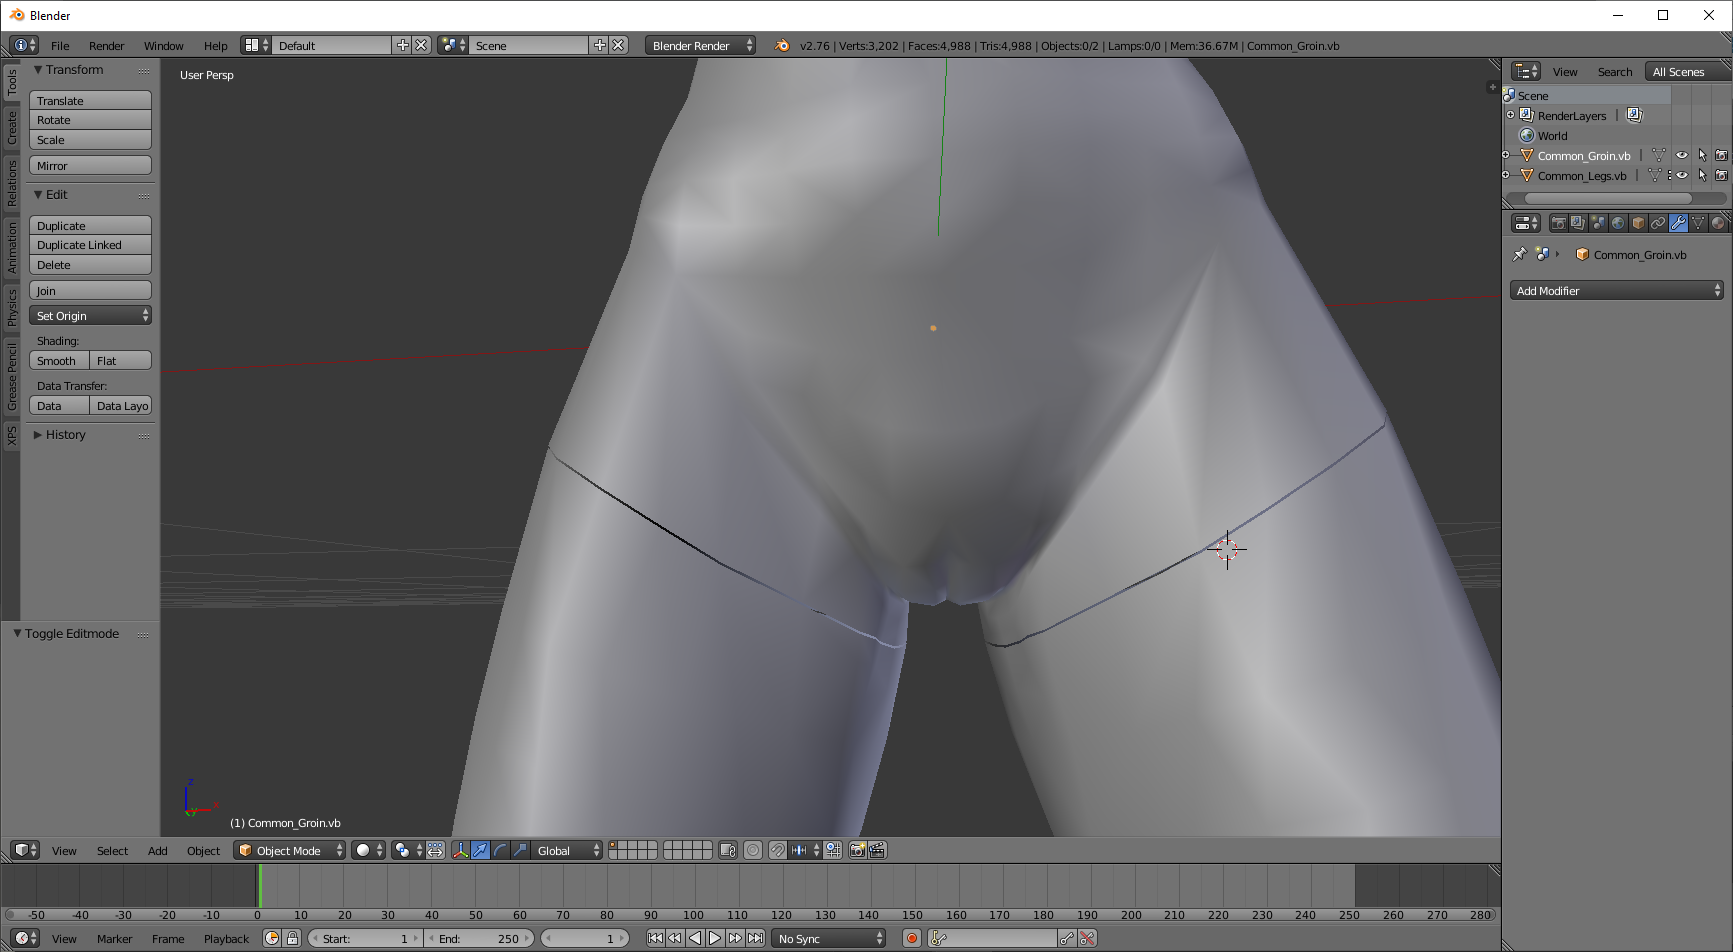The height and width of the screenshot is (952, 1733).
Task: Open Render Layers properties tab
Action: [1578, 223]
